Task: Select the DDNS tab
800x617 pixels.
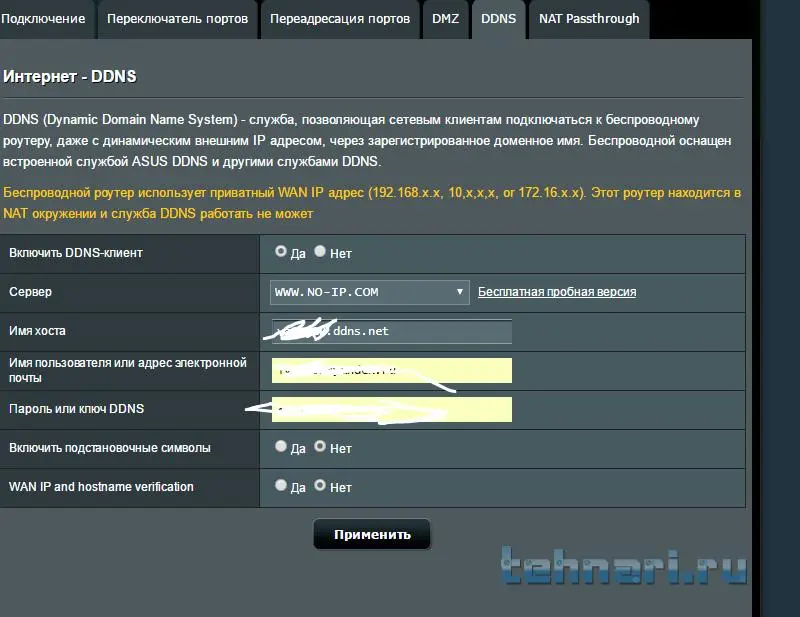Action: tap(498, 19)
